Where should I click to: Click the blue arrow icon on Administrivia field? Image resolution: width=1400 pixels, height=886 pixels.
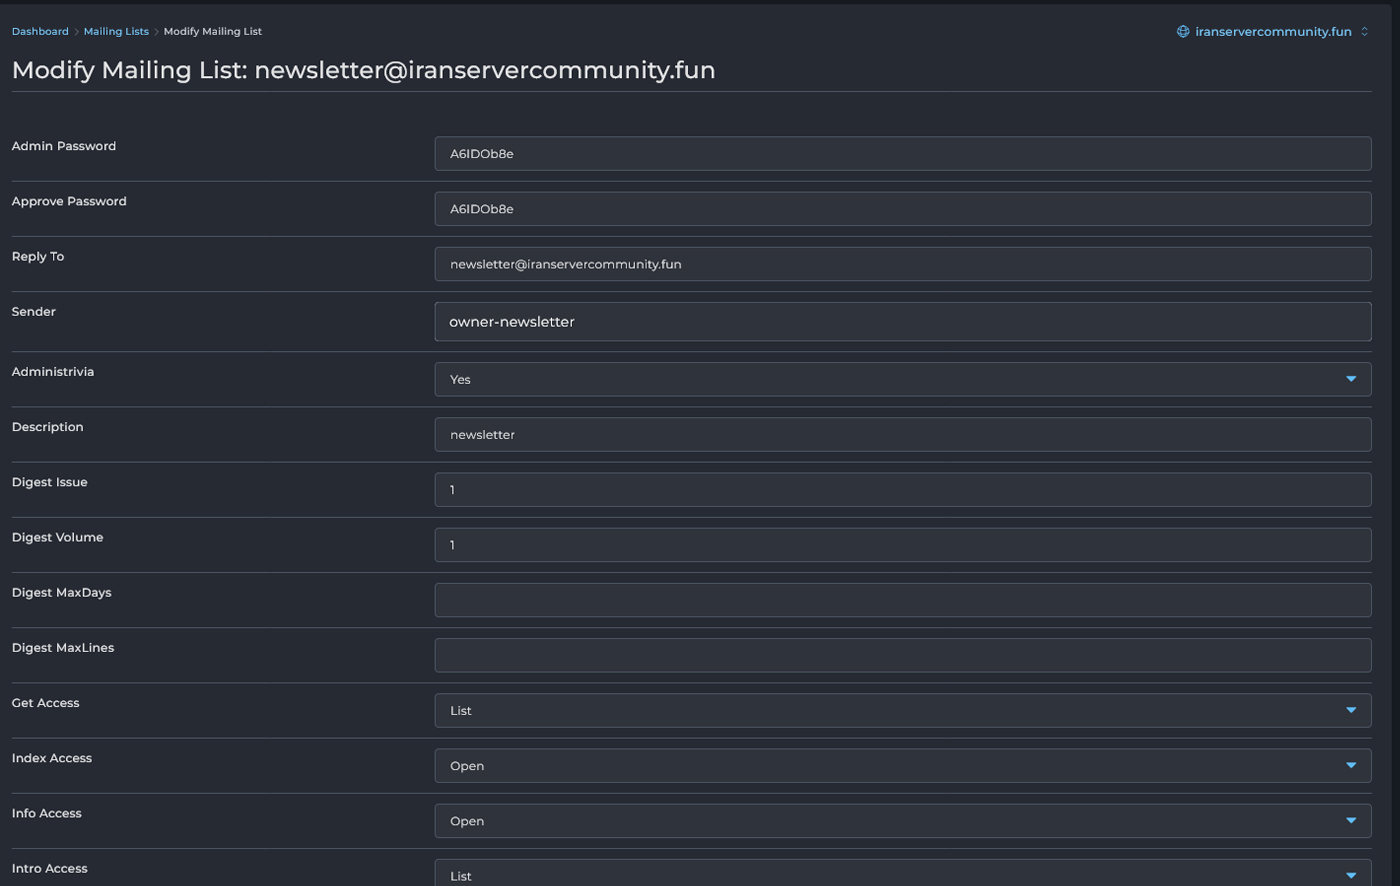tap(1353, 379)
